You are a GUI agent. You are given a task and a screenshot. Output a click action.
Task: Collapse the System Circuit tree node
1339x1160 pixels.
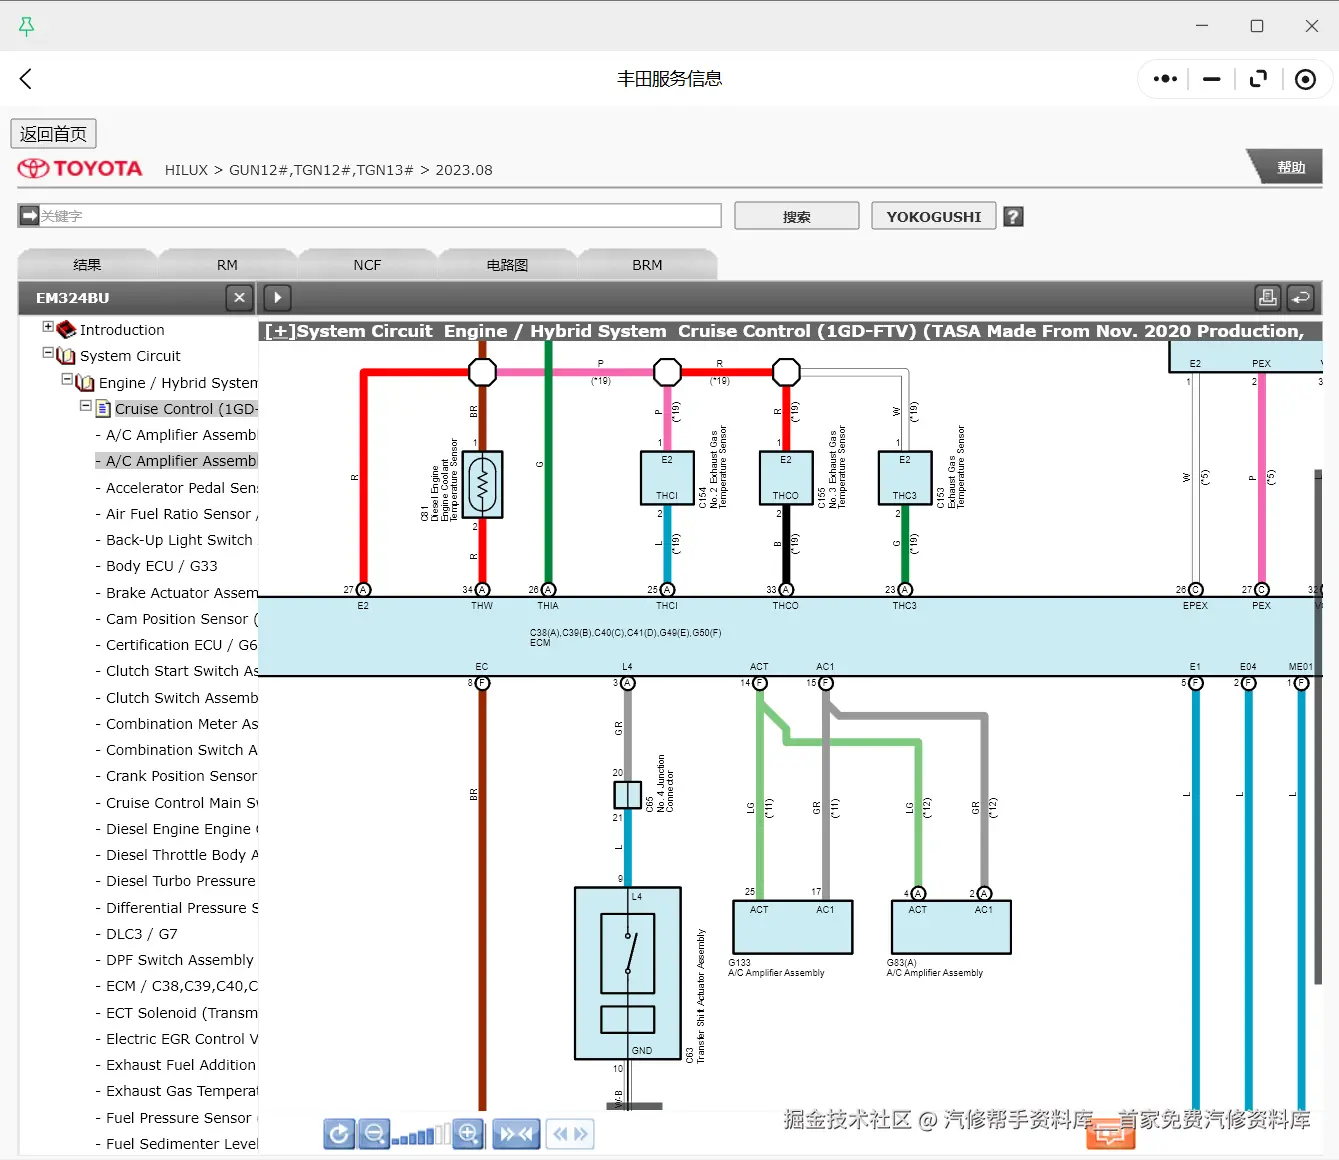click(x=48, y=354)
